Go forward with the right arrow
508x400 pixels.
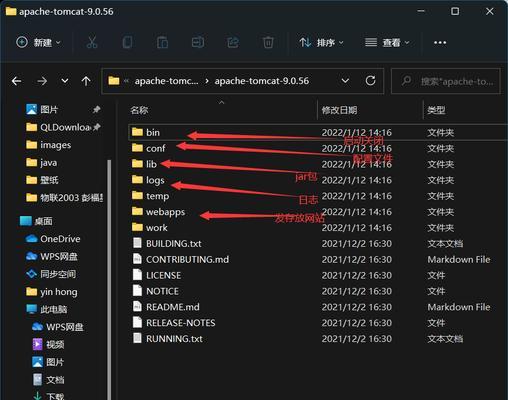pos(42,81)
